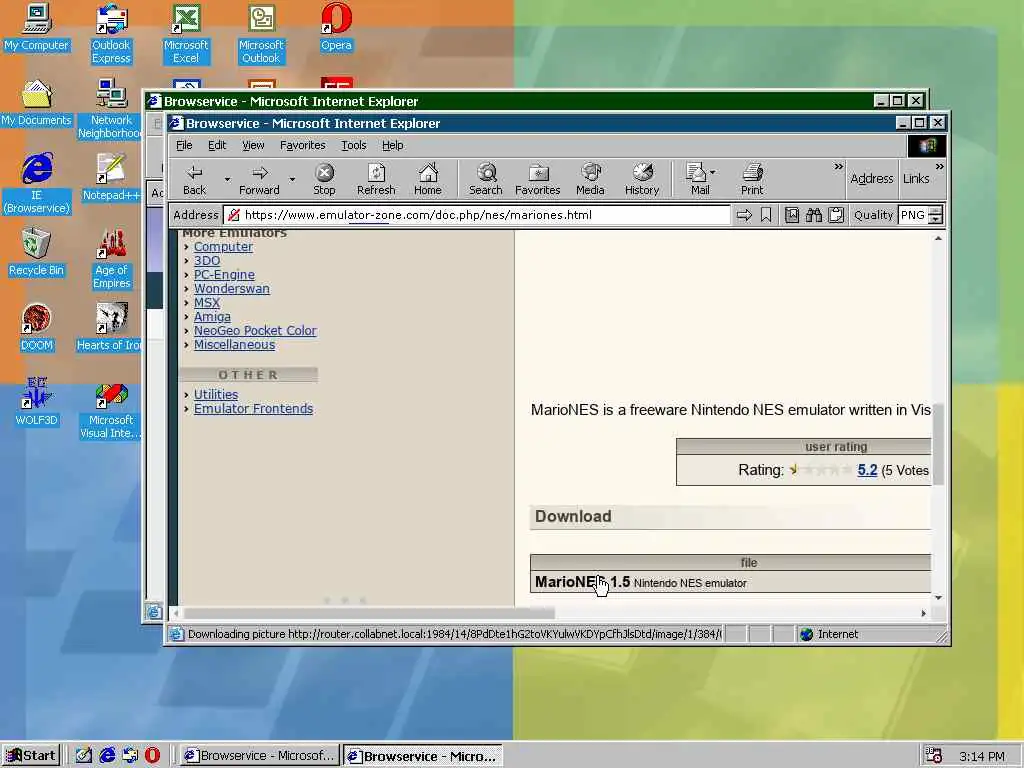Launch Internet Explorer from quick launch bar
The image size is (1024, 768).
pyautogui.click(x=107, y=756)
